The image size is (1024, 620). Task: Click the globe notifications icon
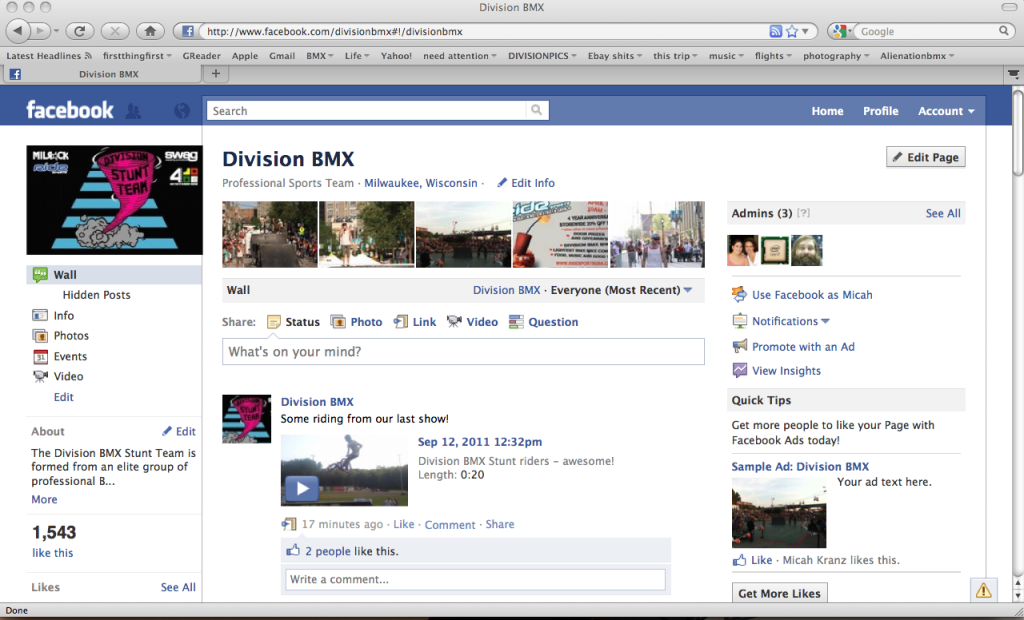[181, 111]
